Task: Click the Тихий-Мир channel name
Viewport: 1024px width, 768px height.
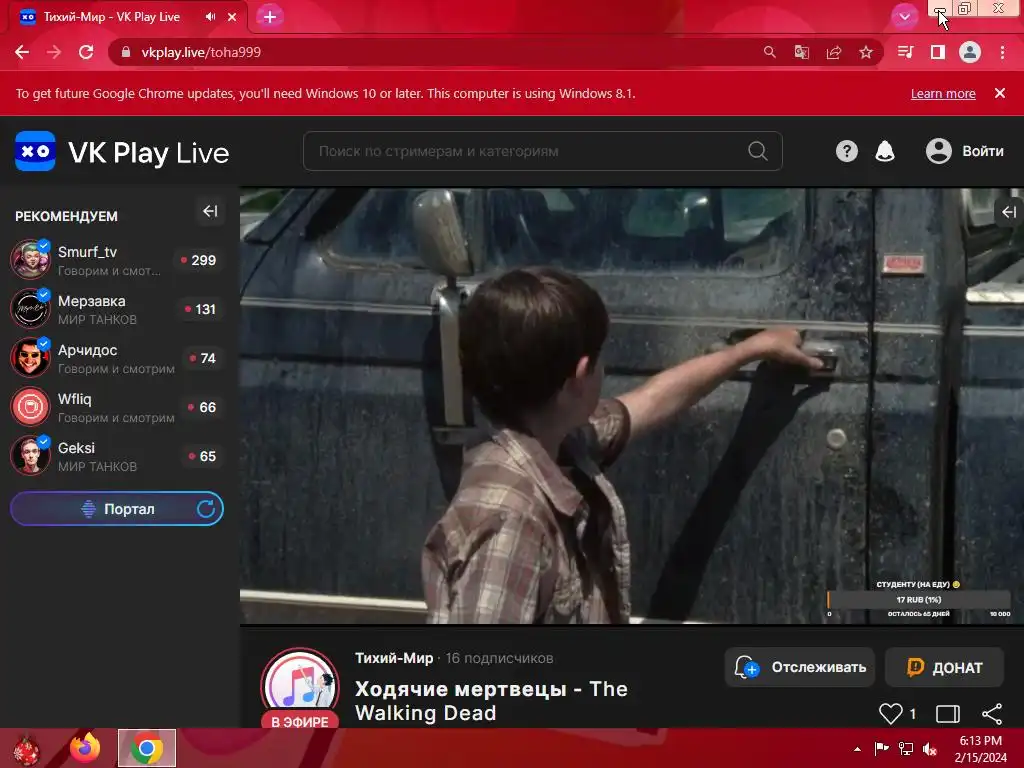Action: [x=394, y=658]
